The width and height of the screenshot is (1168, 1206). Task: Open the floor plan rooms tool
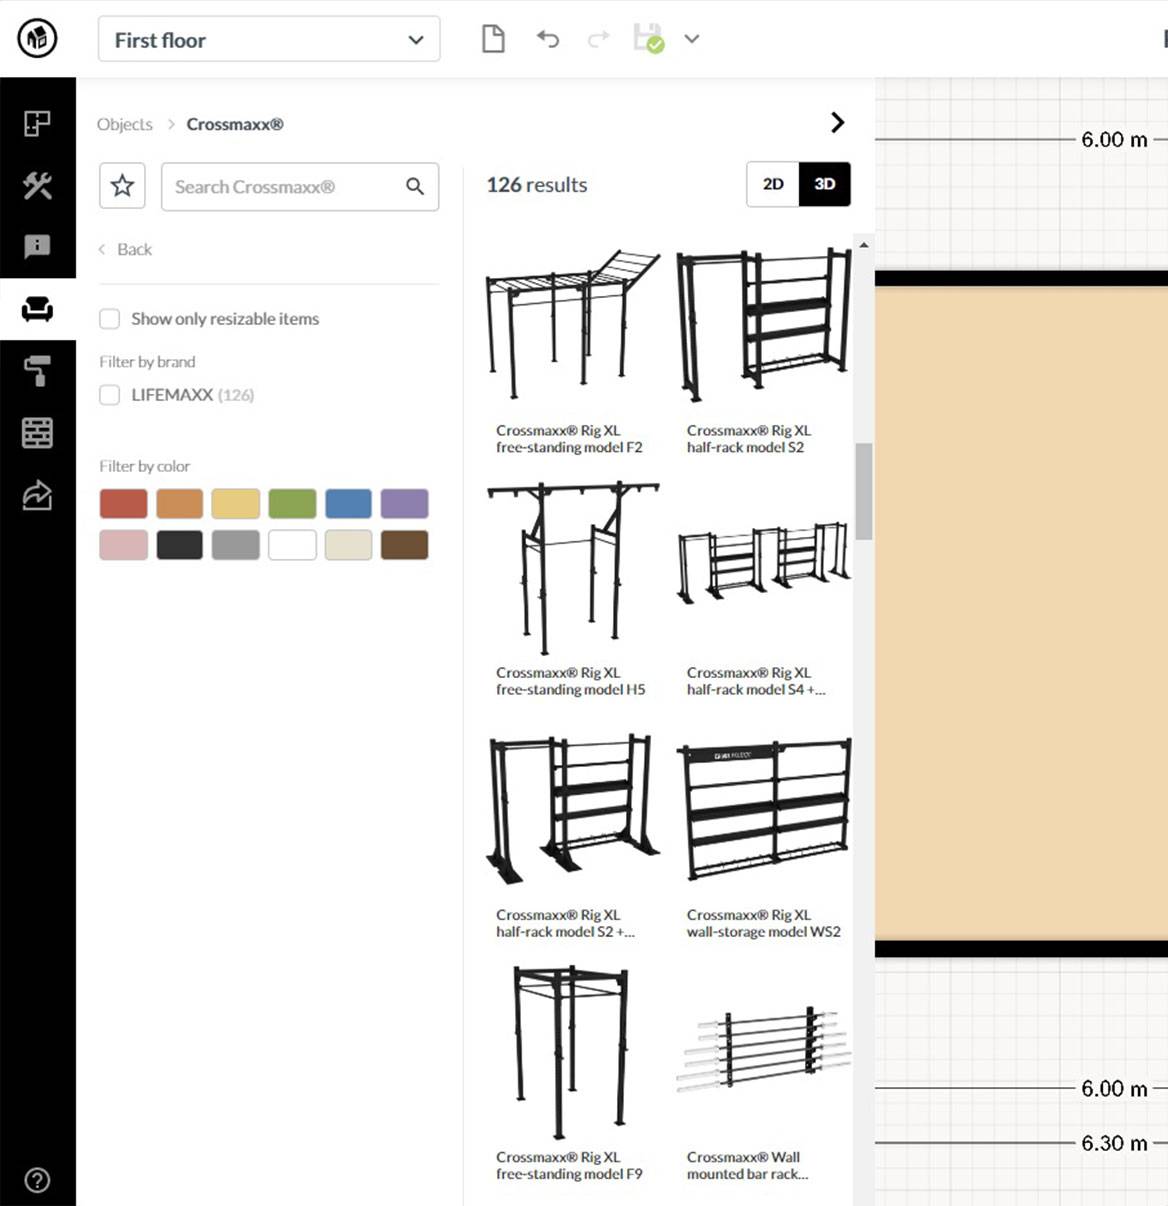coord(37,123)
